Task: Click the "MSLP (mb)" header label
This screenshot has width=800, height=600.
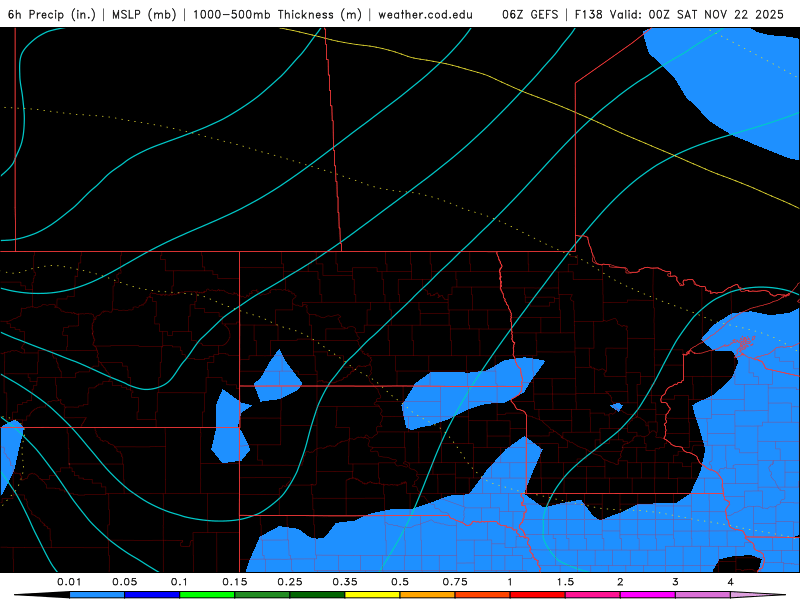Action: coord(144,14)
